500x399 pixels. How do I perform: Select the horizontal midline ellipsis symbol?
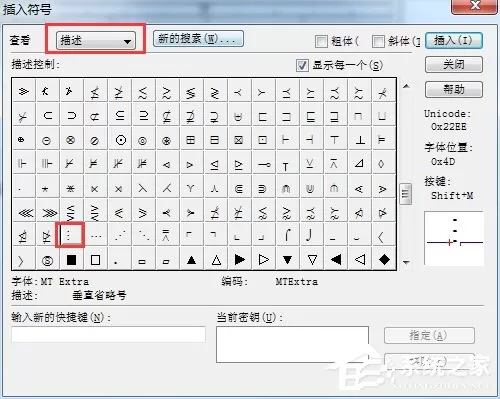[x=96, y=236]
